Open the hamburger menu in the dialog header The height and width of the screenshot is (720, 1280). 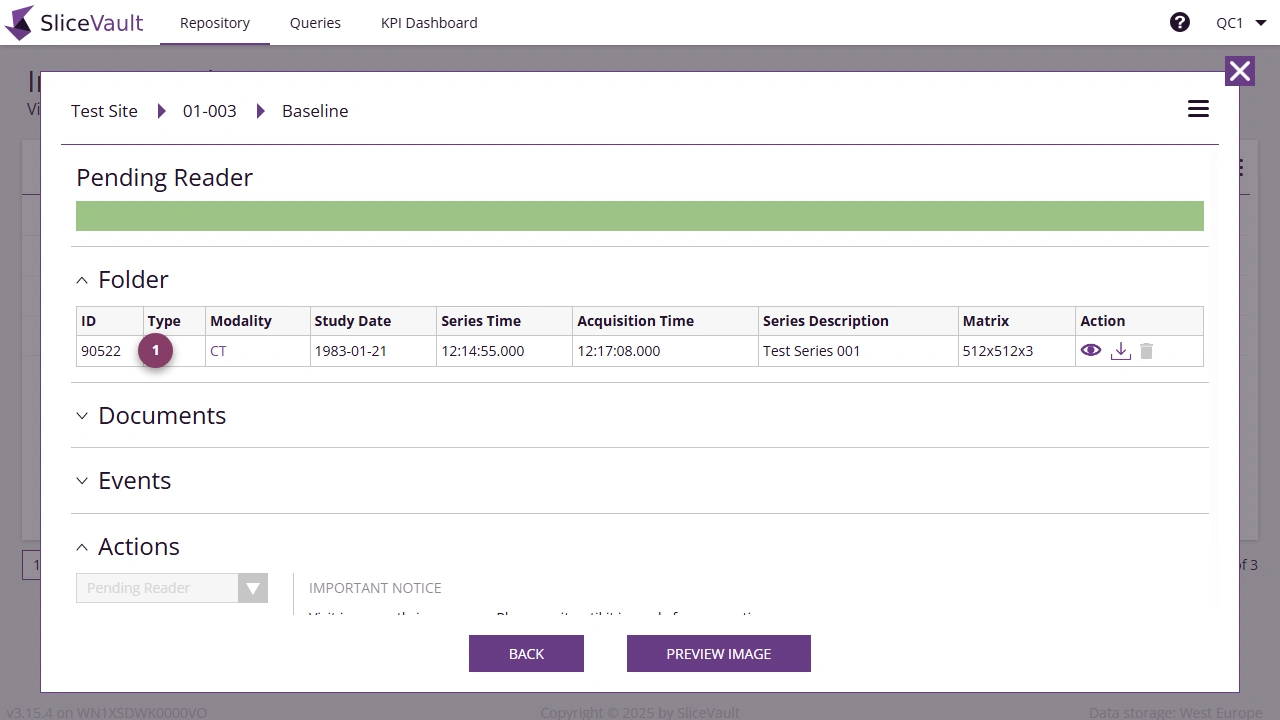[1198, 109]
